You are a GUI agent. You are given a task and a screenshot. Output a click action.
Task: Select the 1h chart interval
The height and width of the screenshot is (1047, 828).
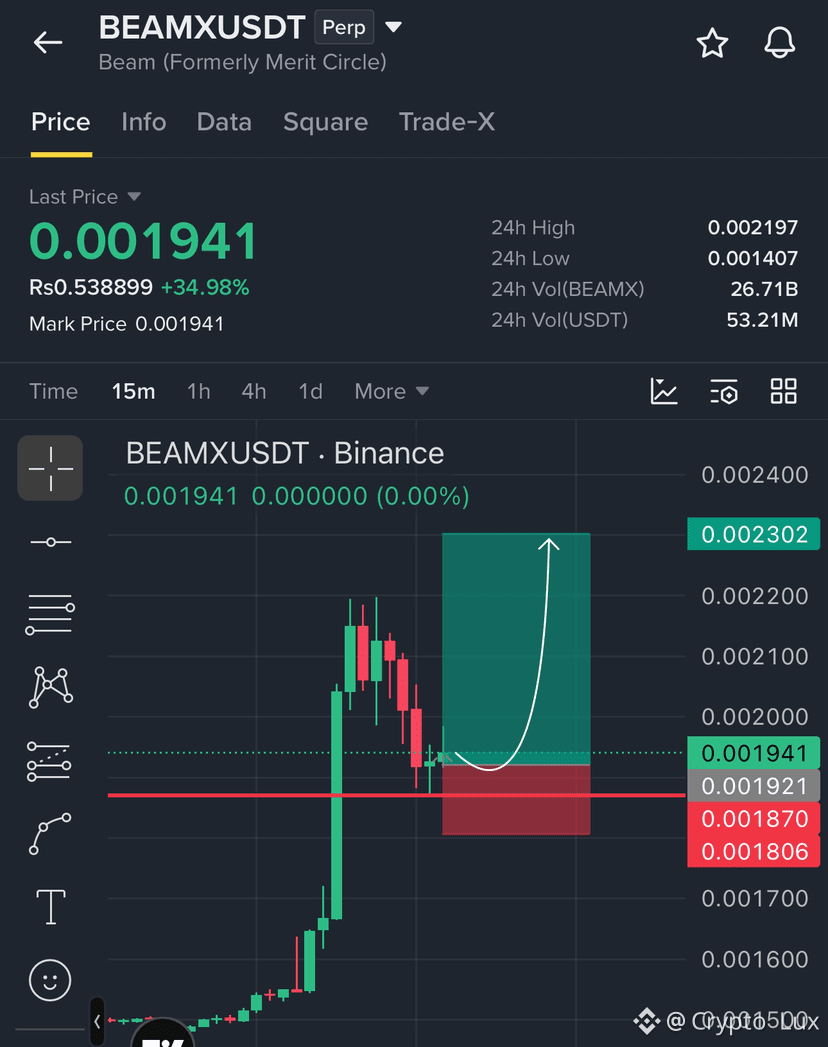click(198, 391)
